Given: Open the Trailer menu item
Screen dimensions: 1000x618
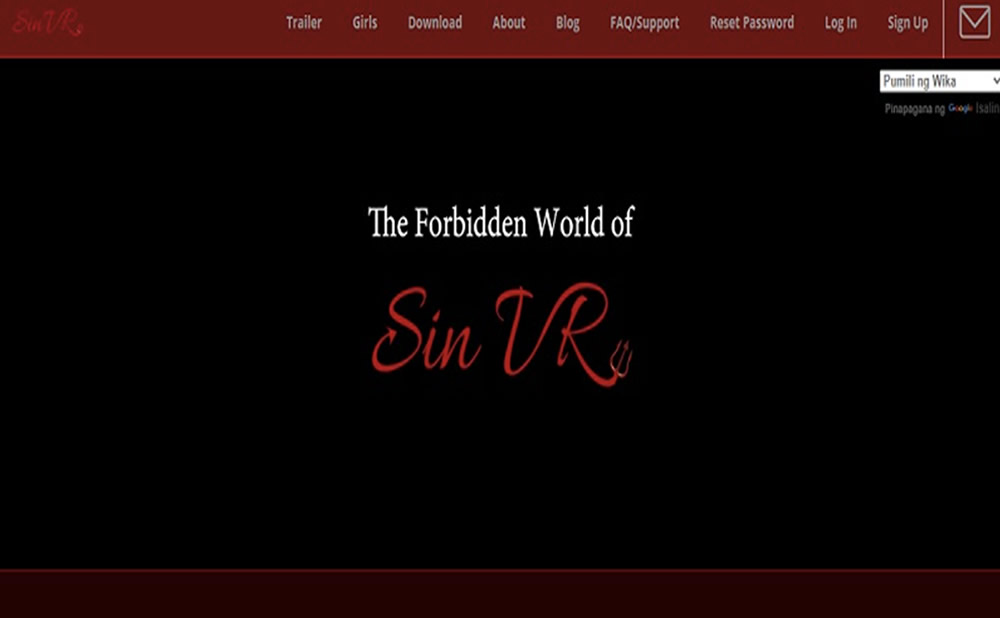Looking at the screenshot, I should coord(304,22).
